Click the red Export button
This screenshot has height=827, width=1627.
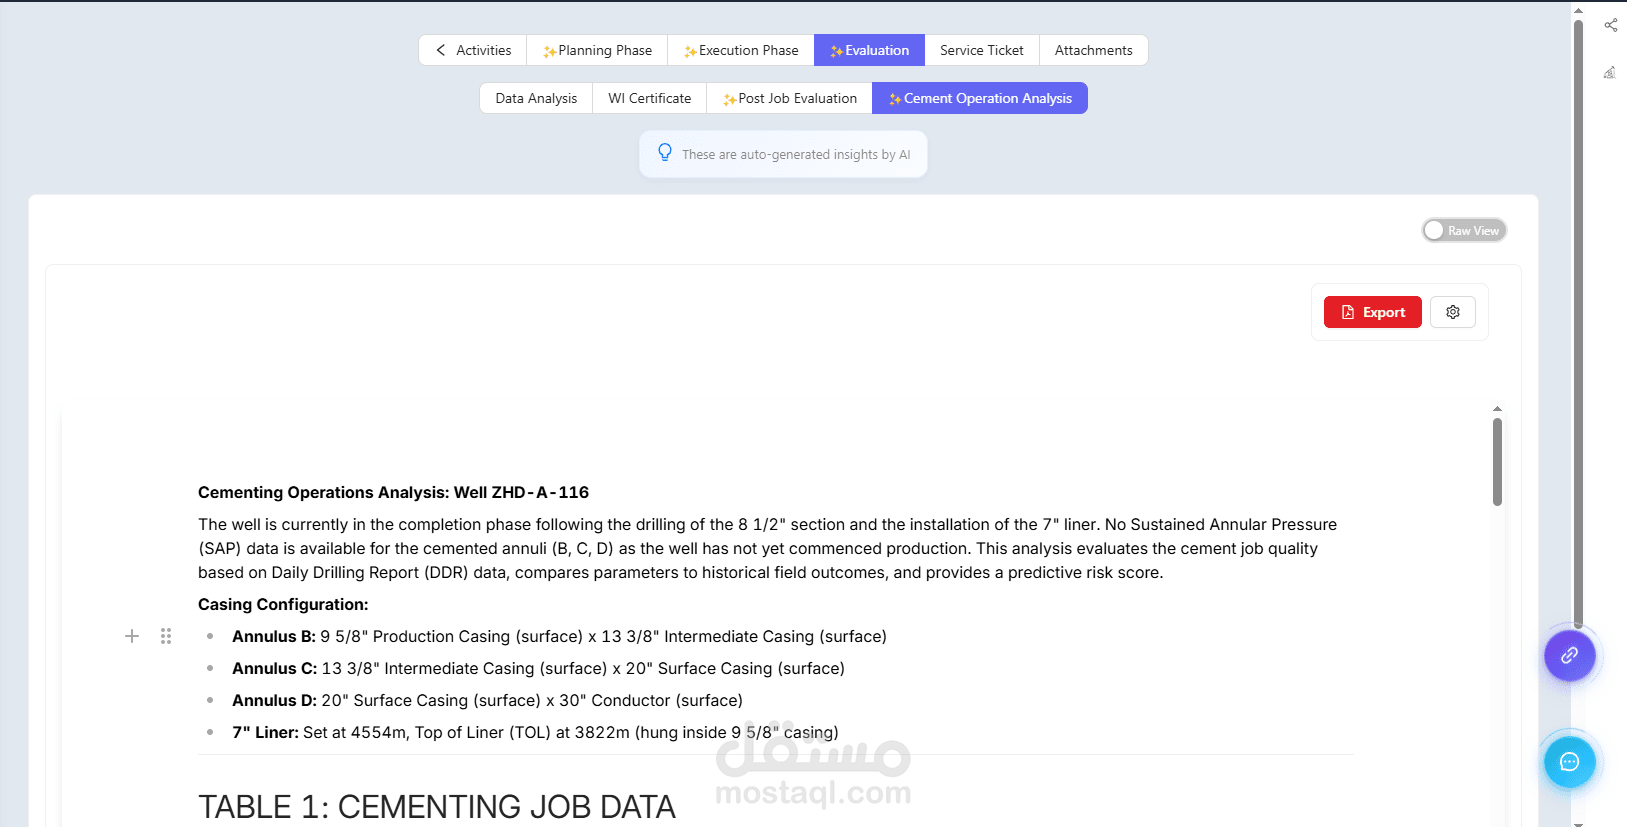click(x=1372, y=312)
